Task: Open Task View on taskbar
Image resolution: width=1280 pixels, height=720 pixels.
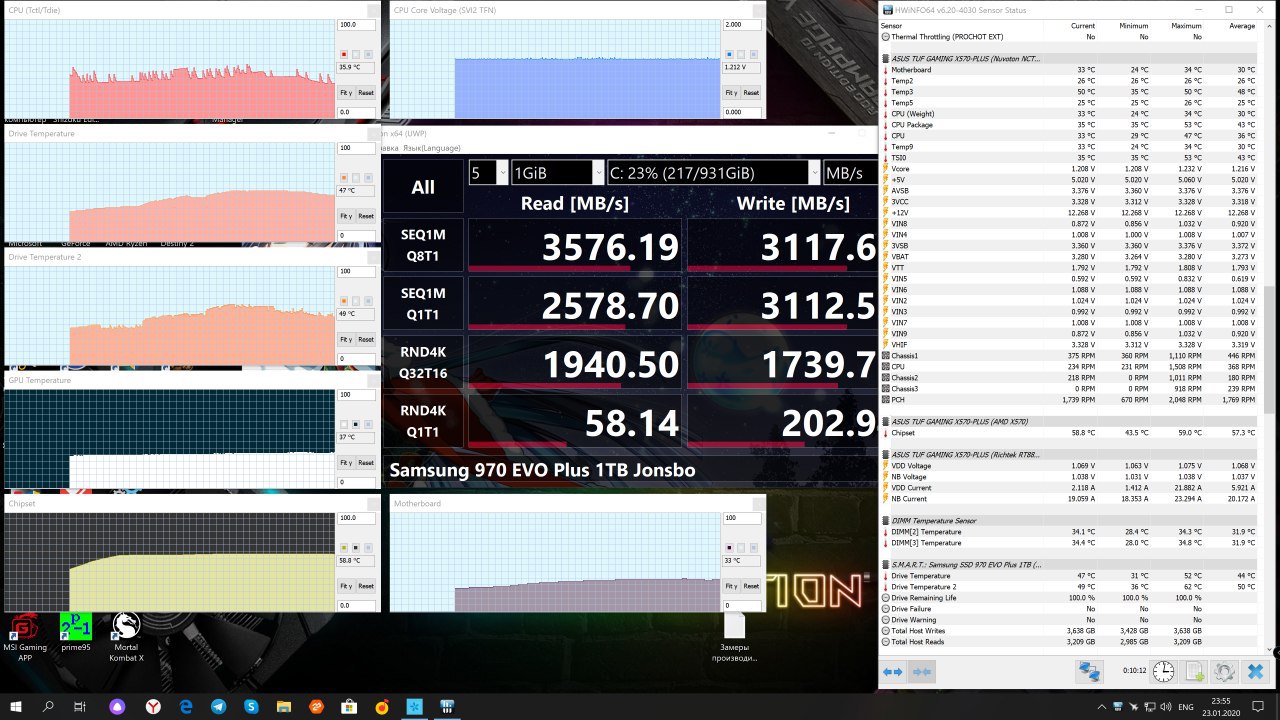Action: [x=80, y=706]
